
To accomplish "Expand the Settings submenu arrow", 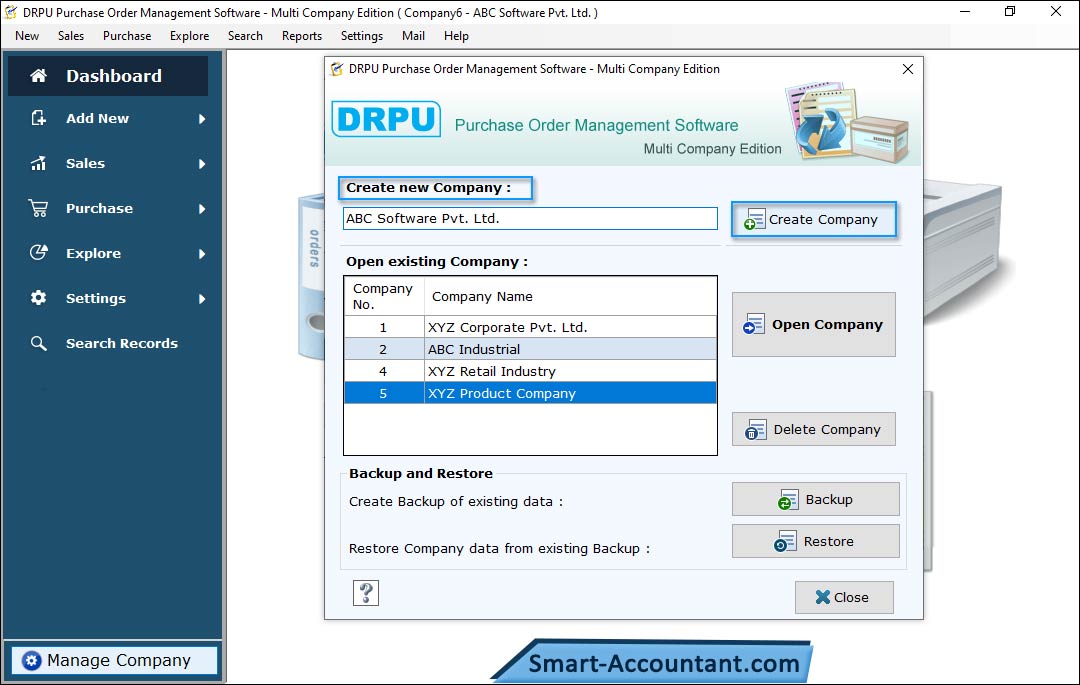I will (x=202, y=299).
